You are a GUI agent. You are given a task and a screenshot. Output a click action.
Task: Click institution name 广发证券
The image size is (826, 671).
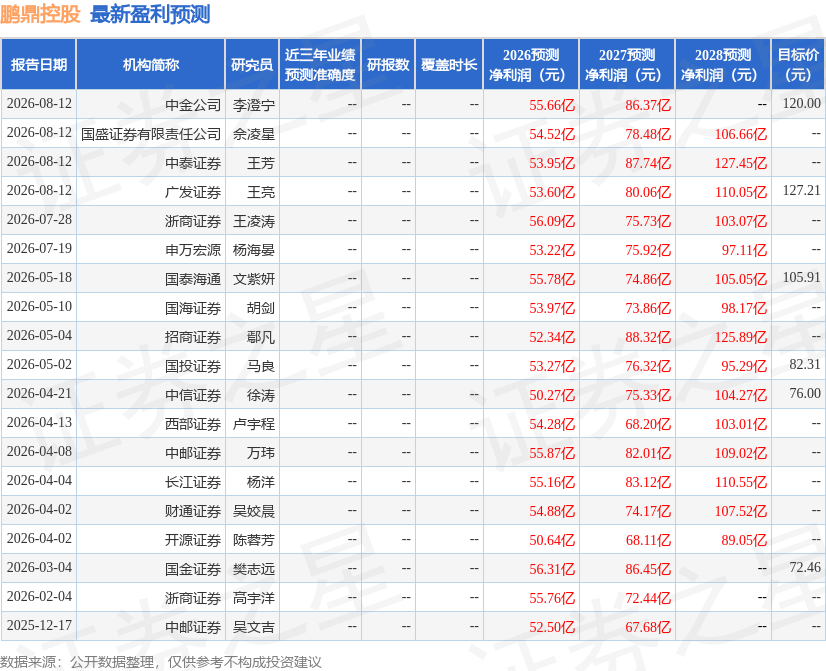(x=193, y=192)
